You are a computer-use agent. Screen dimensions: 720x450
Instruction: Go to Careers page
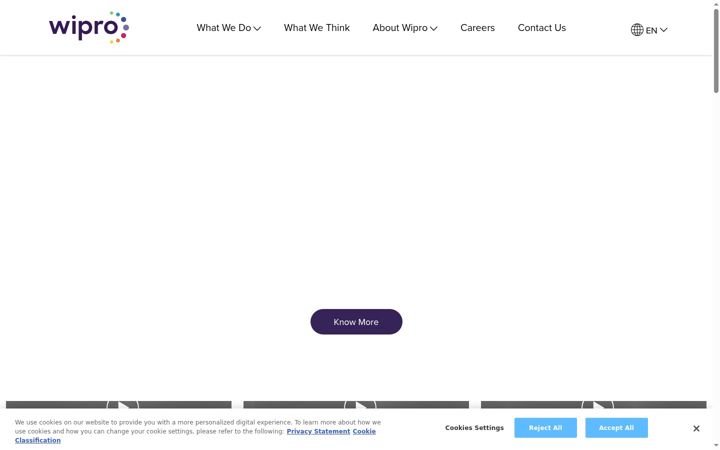click(477, 28)
